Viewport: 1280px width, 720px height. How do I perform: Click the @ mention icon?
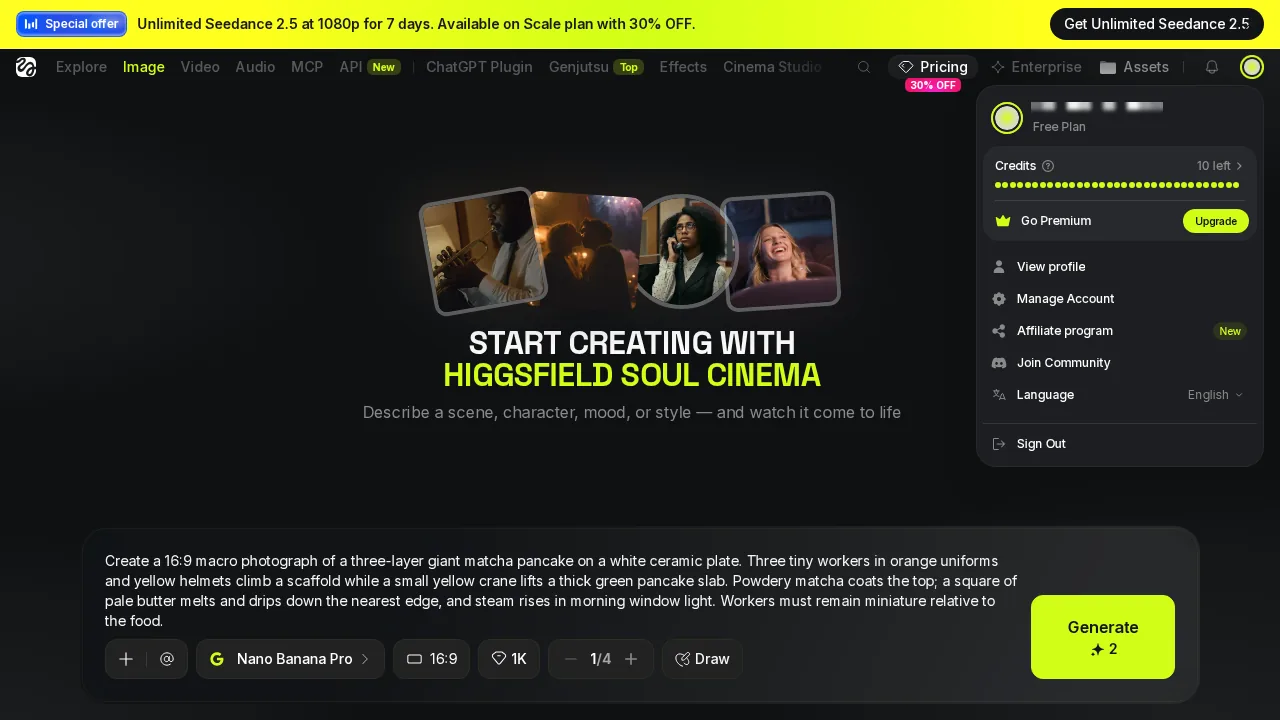pos(167,659)
